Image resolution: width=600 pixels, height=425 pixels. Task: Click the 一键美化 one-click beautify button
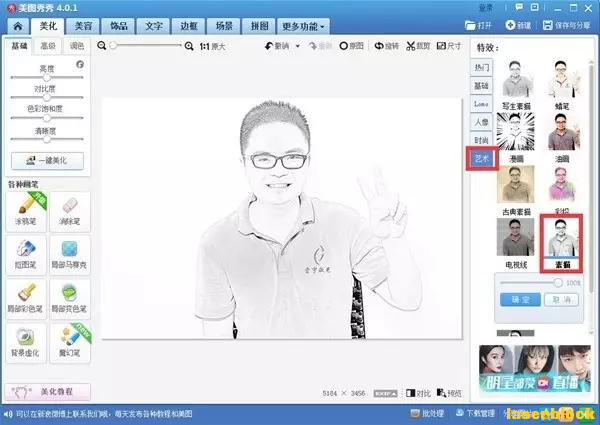tap(47, 161)
